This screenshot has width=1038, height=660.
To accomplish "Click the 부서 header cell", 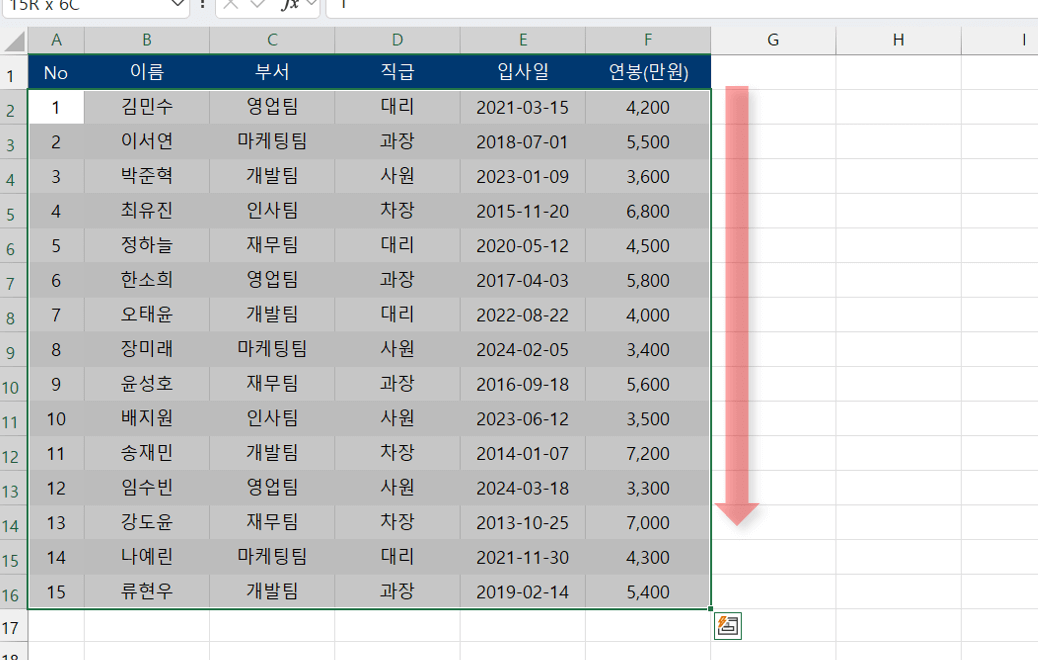I will [x=272, y=72].
